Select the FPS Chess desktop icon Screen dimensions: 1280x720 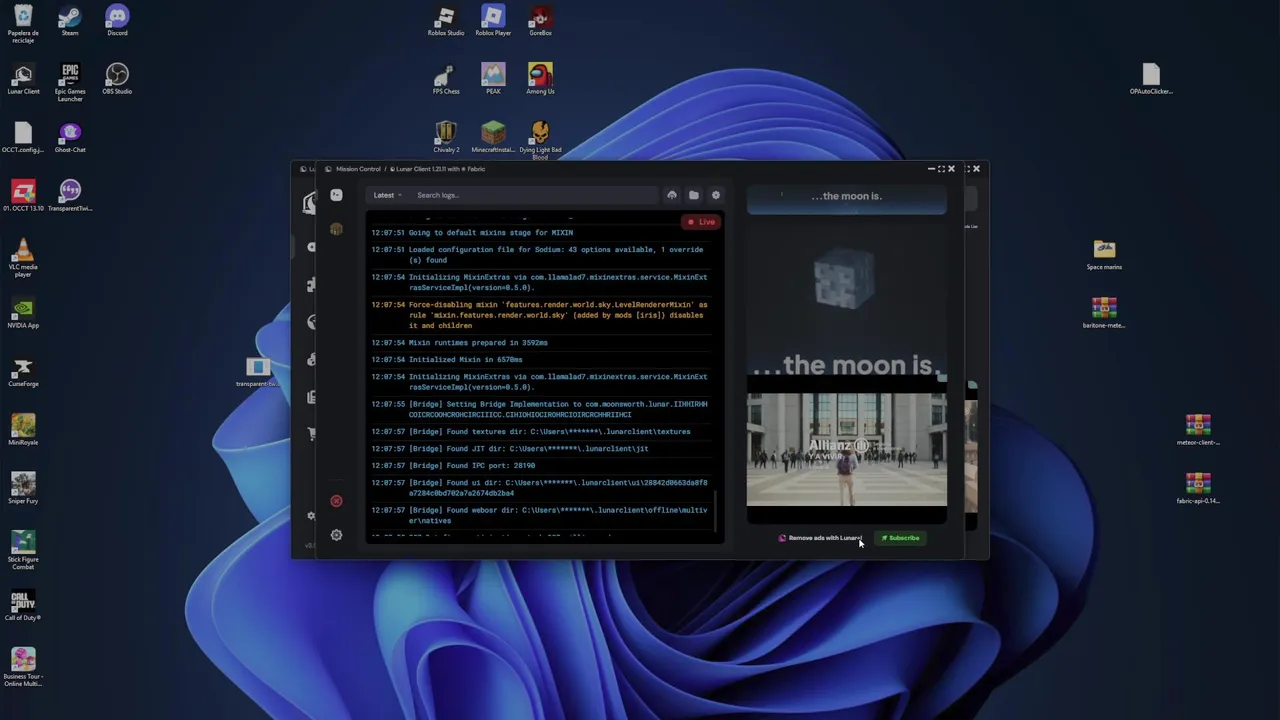pyautogui.click(x=446, y=79)
